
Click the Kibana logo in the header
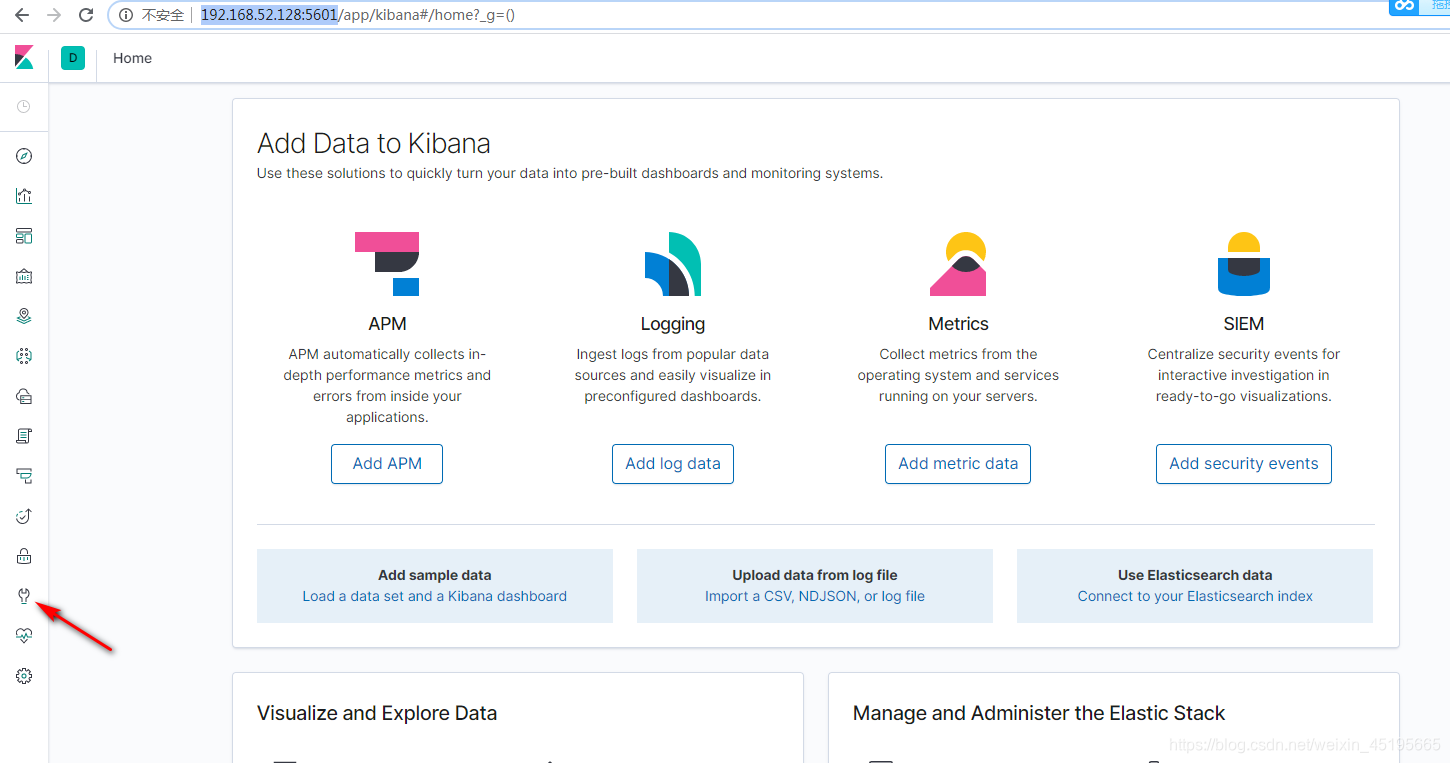click(24, 58)
